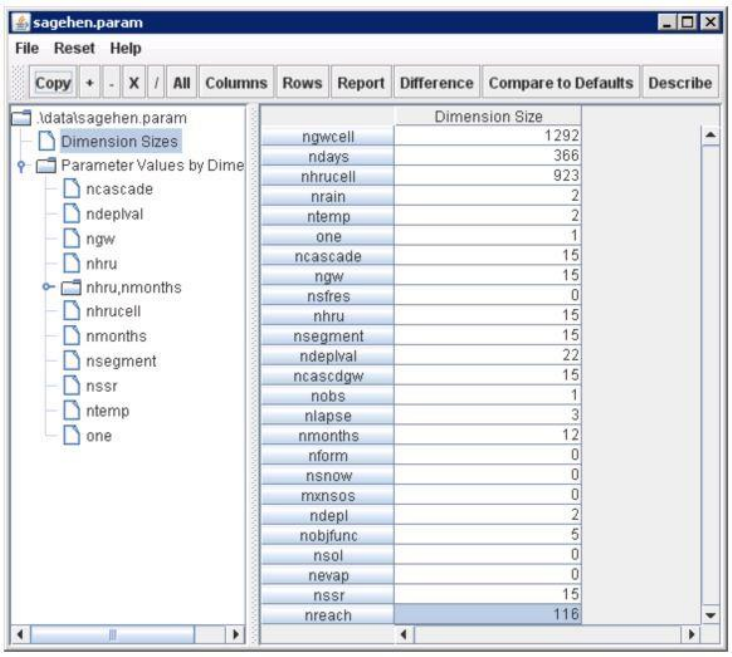The width and height of the screenshot is (732, 657).
Task: Click the divide (/) toolbar button
Action: tap(156, 83)
